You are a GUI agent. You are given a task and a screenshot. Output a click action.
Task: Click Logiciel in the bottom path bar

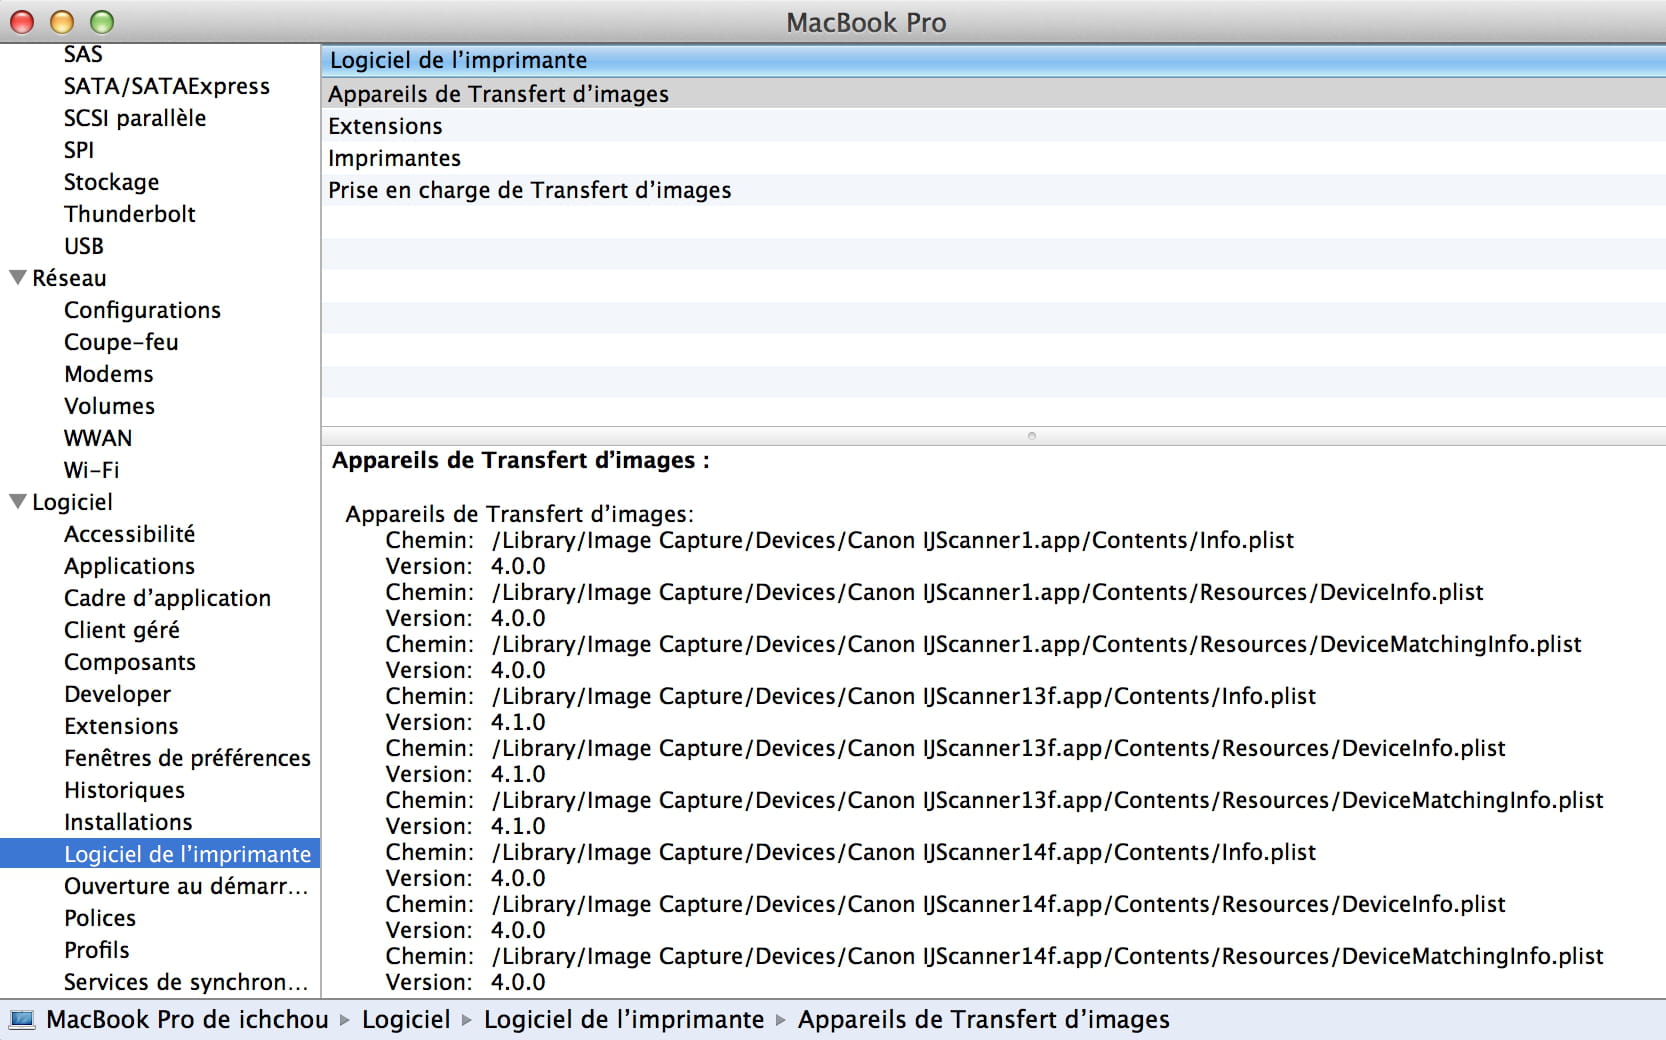(x=406, y=1019)
